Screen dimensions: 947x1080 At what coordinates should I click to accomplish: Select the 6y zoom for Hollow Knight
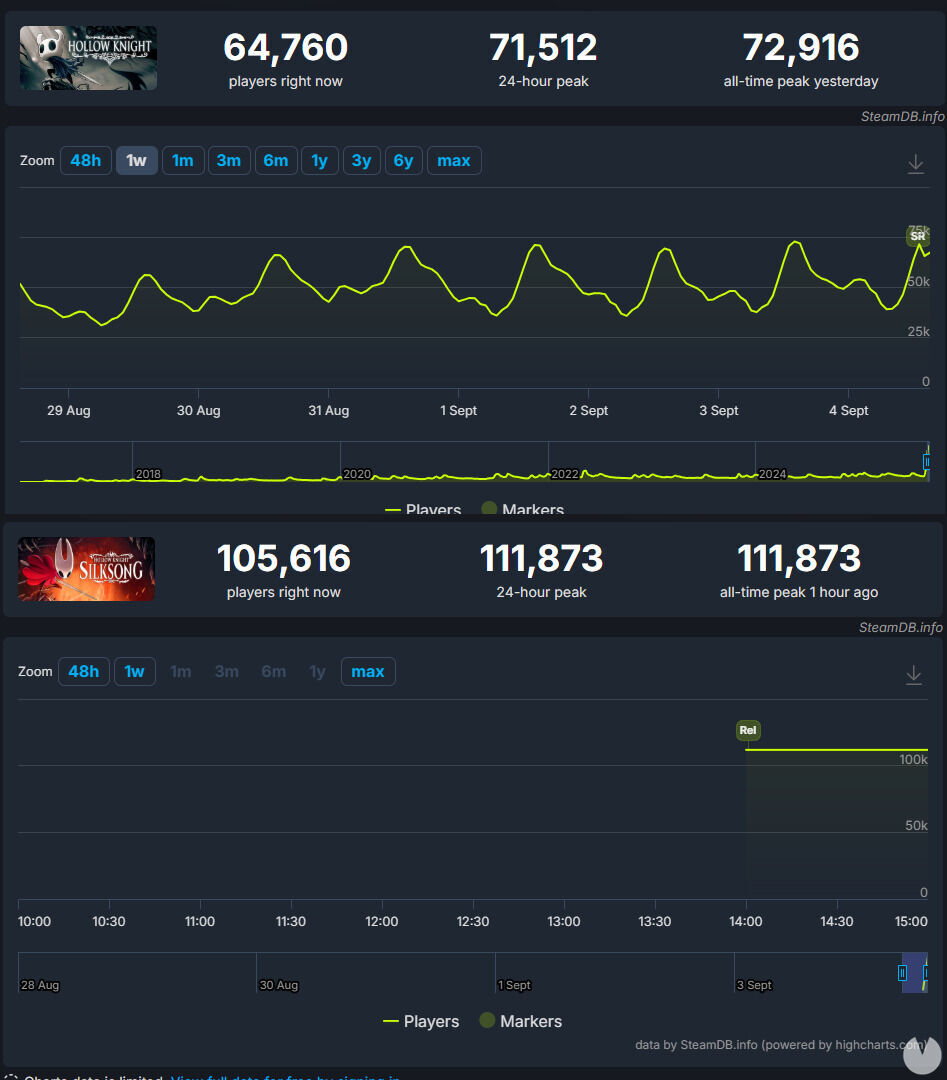coord(403,160)
